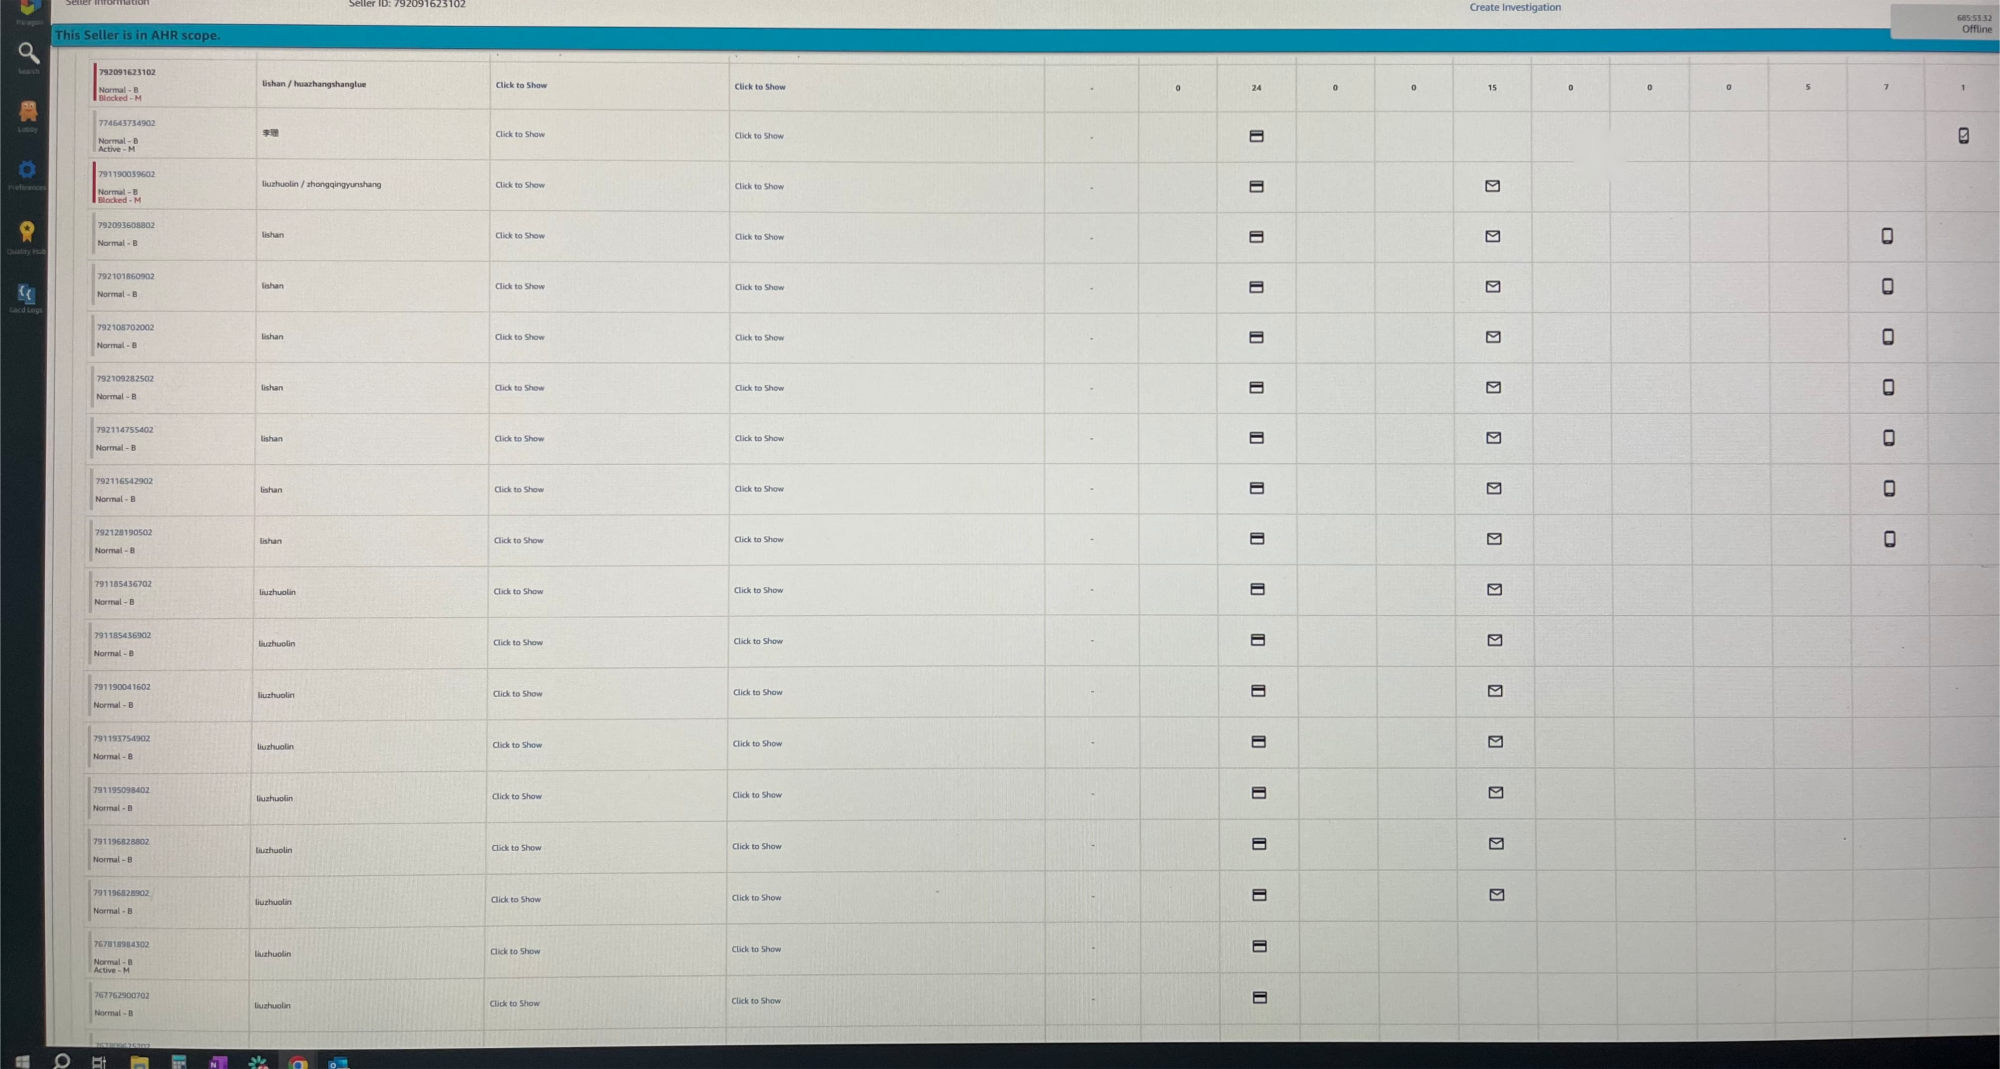The height and width of the screenshot is (1069, 2000).
Task: Click email icon in row 791193754902
Action: (x=1495, y=742)
